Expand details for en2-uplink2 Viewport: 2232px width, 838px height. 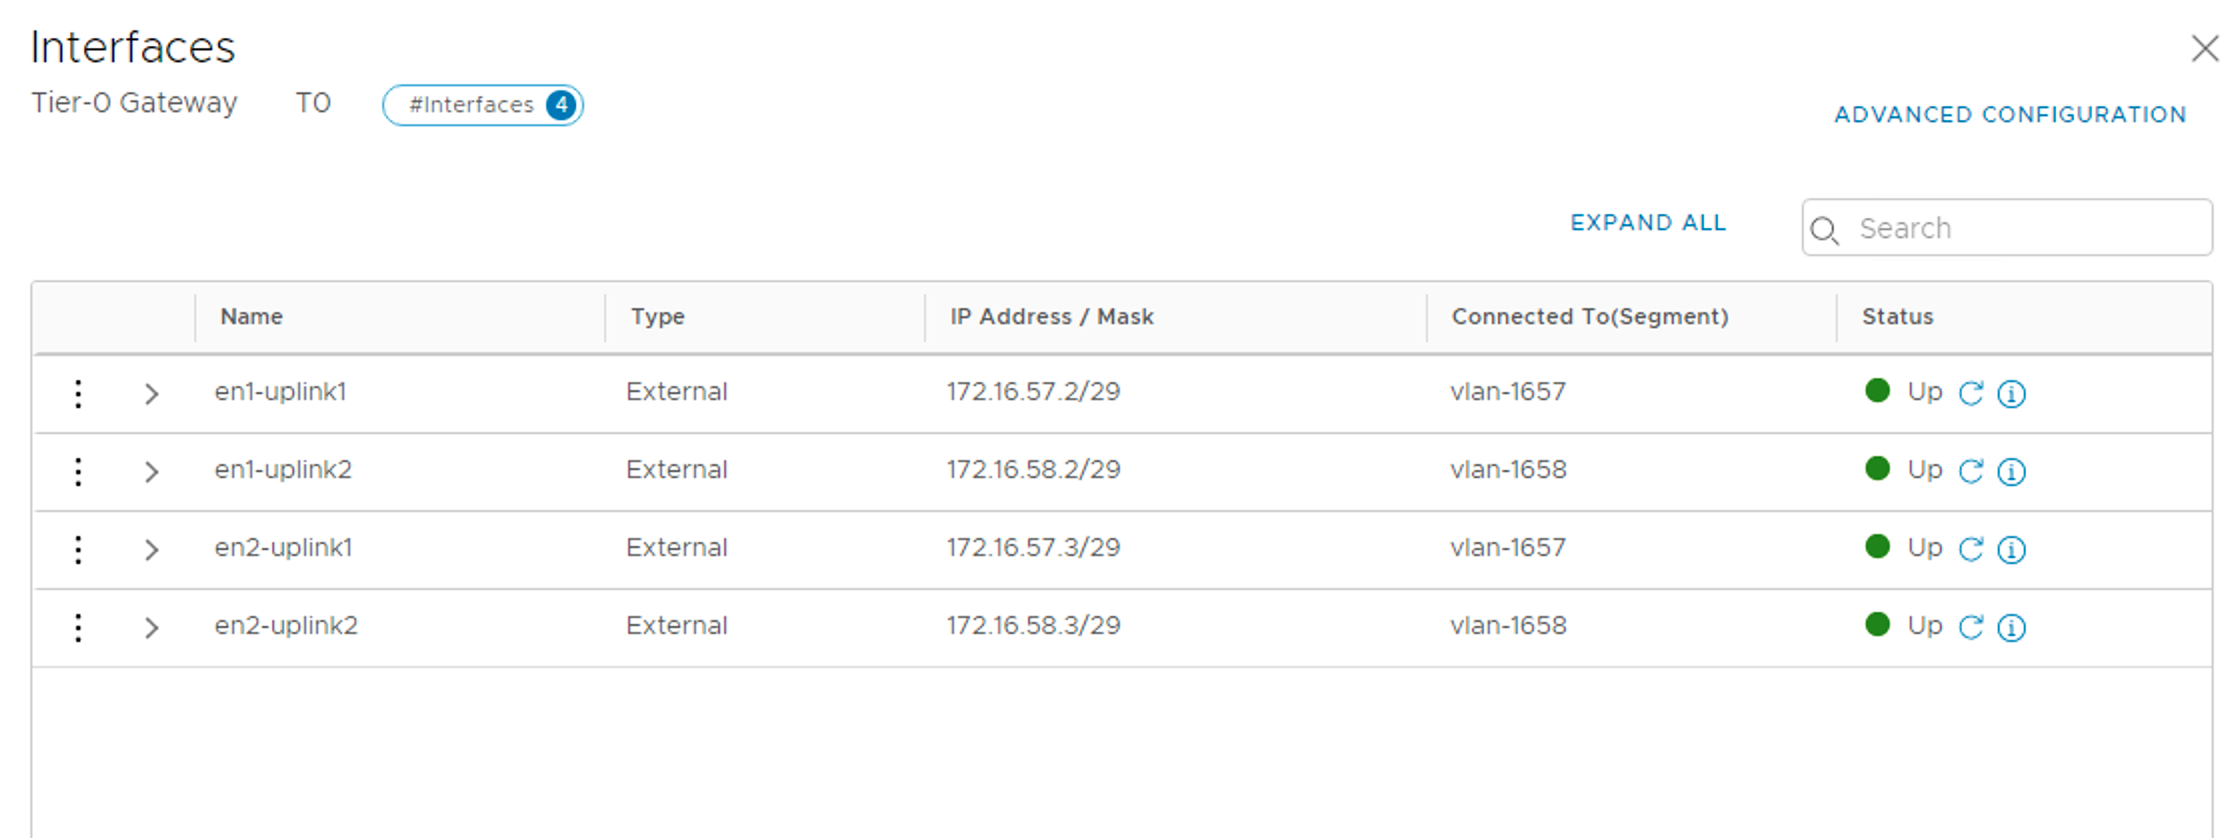tap(151, 627)
